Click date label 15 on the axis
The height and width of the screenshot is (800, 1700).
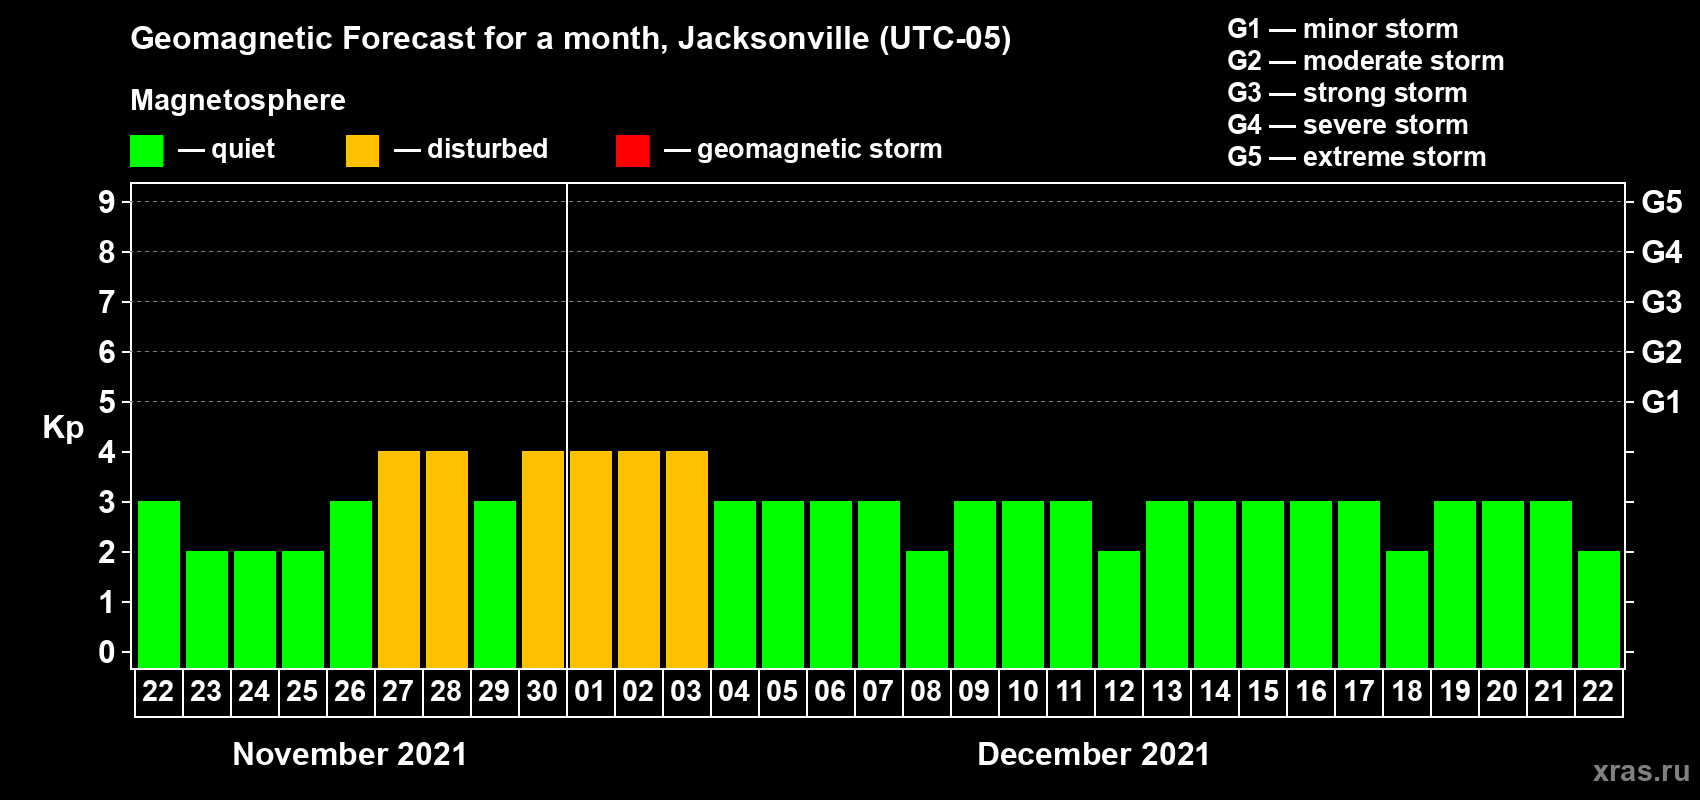coord(1262,691)
